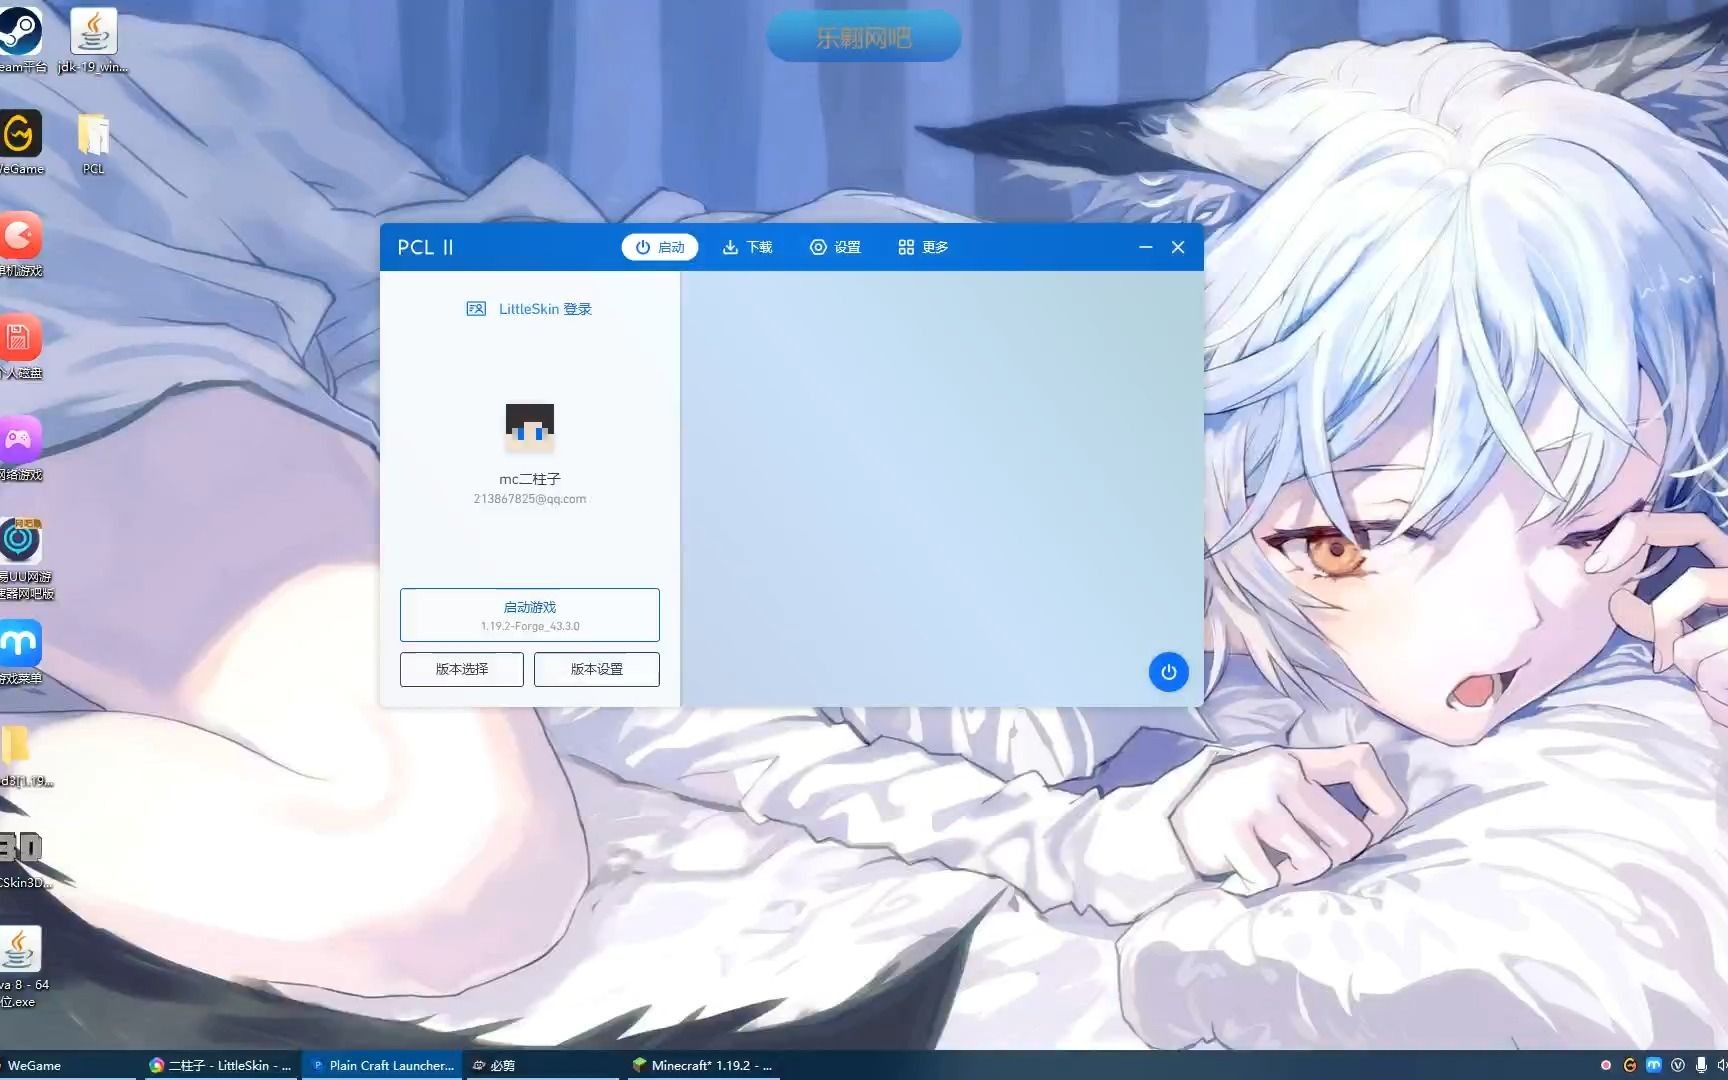Close the PCL II launcher window

click(x=1178, y=247)
